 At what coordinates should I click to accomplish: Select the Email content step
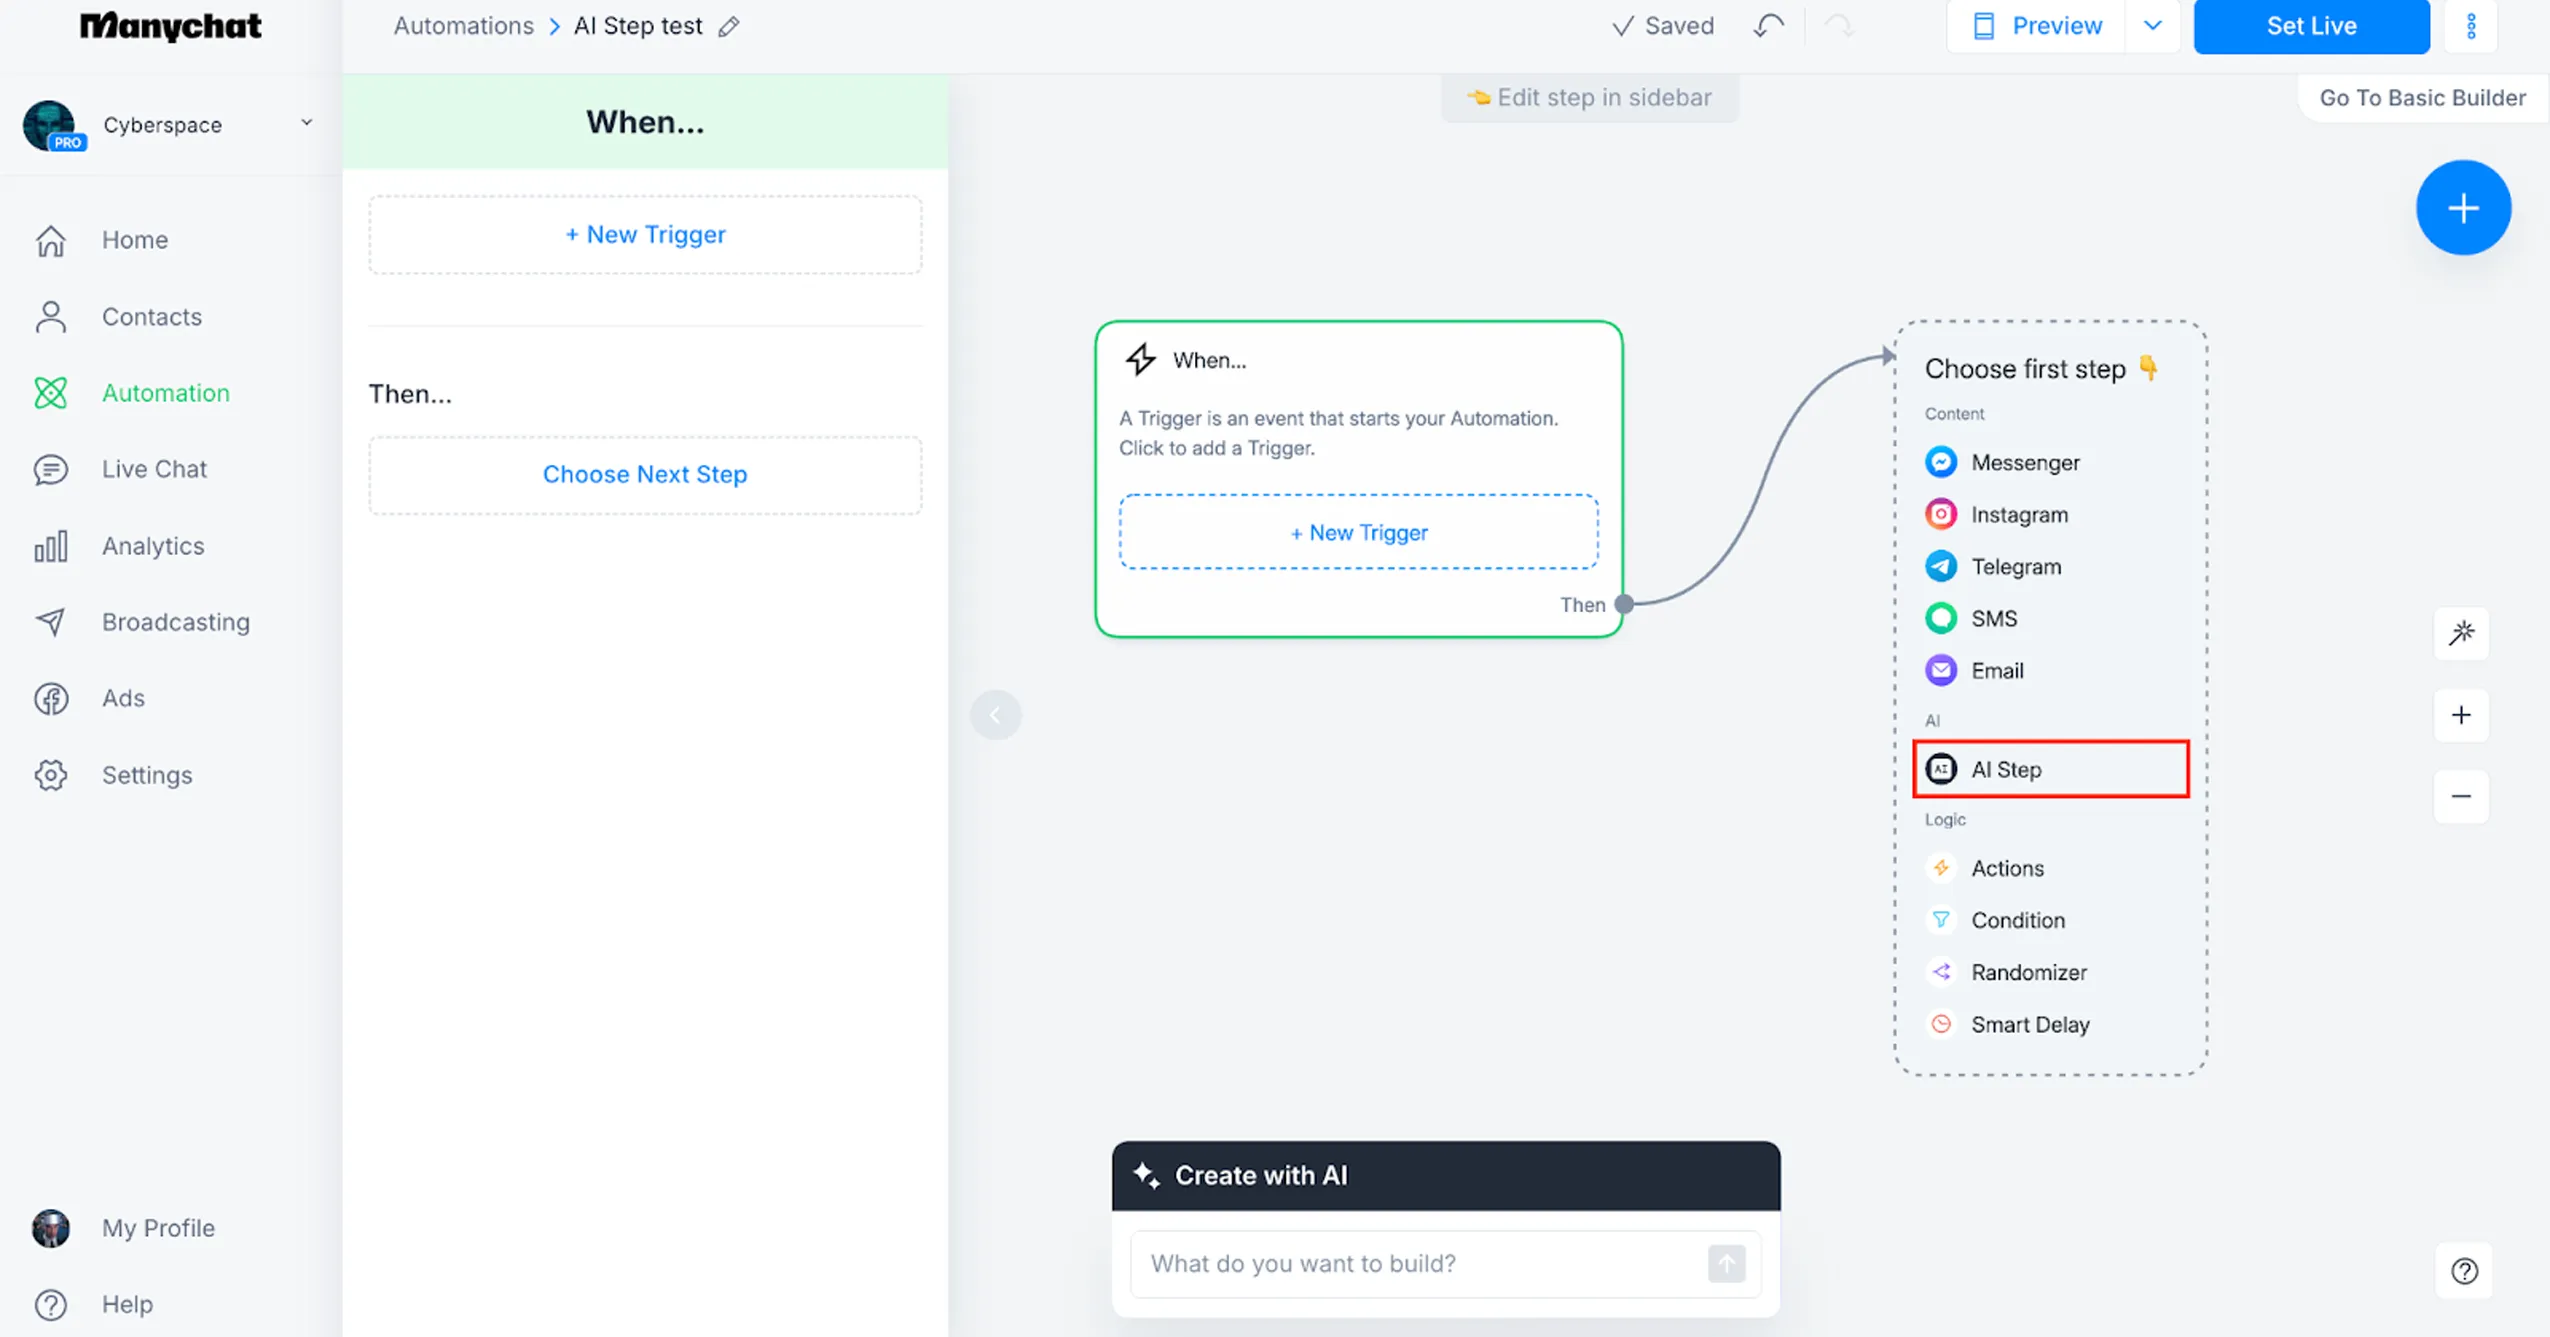(1996, 670)
